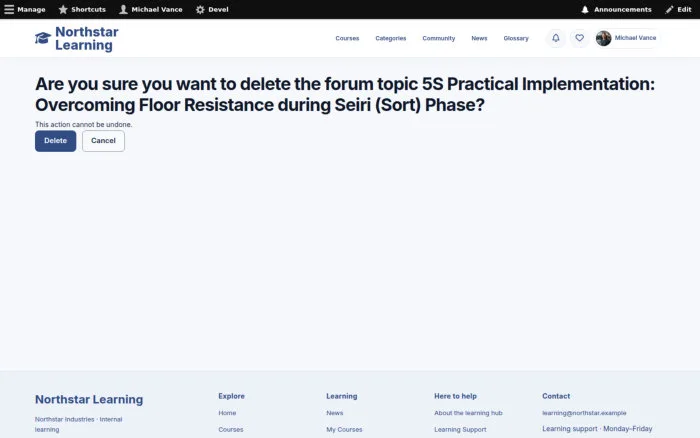Click the footer Contact heading
The height and width of the screenshot is (438, 700).
coord(556,396)
